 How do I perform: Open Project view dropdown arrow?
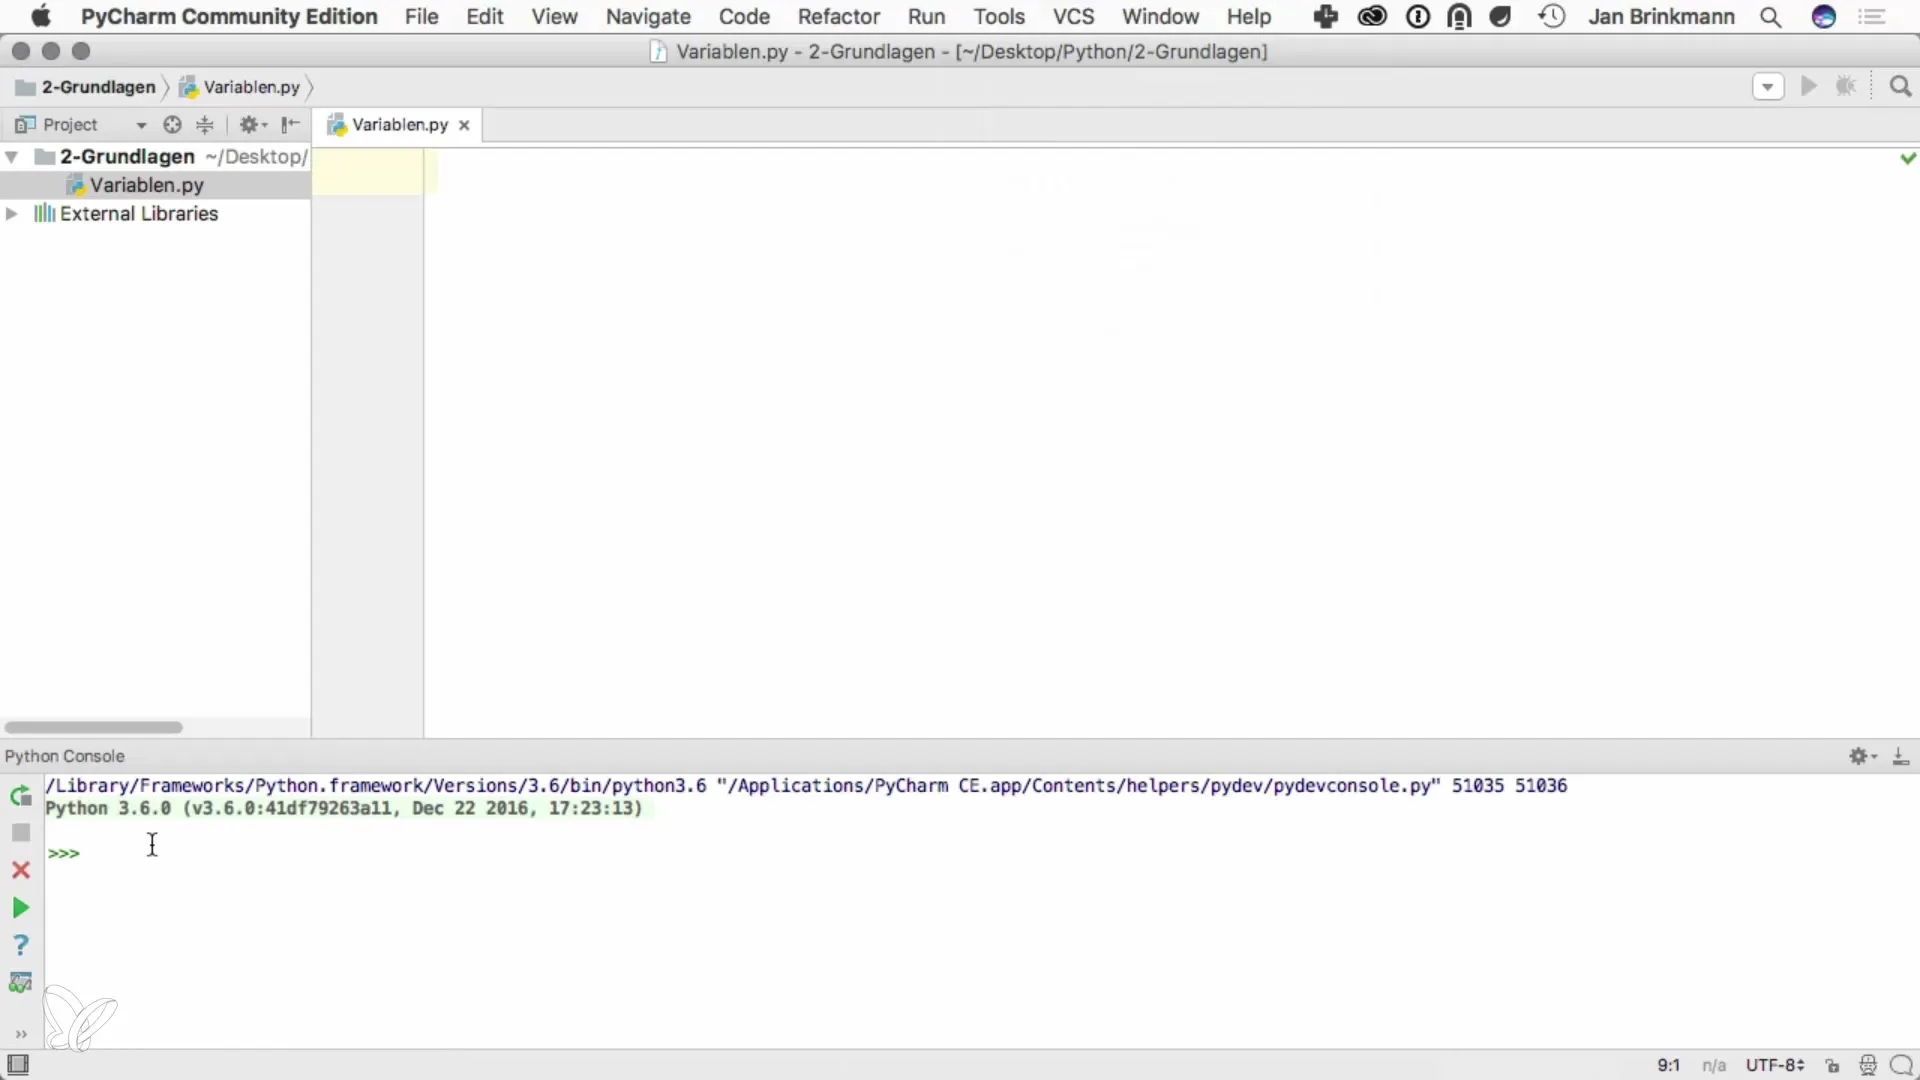(x=141, y=126)
